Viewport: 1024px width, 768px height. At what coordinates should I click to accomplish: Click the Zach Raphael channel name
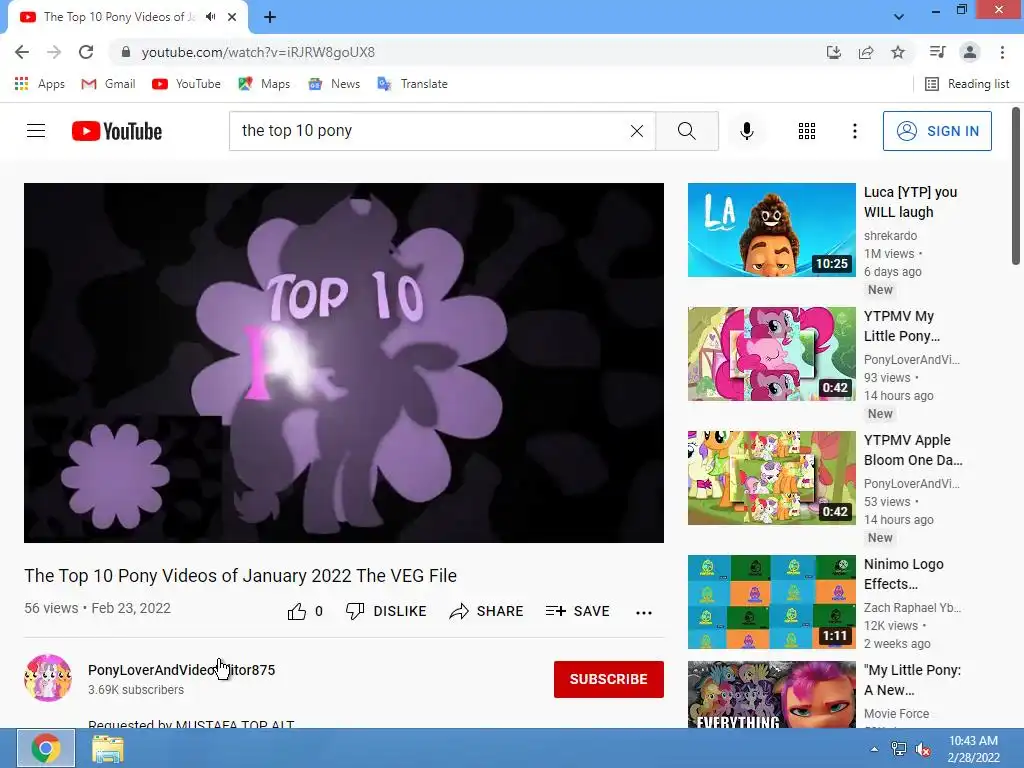[912, 607]
